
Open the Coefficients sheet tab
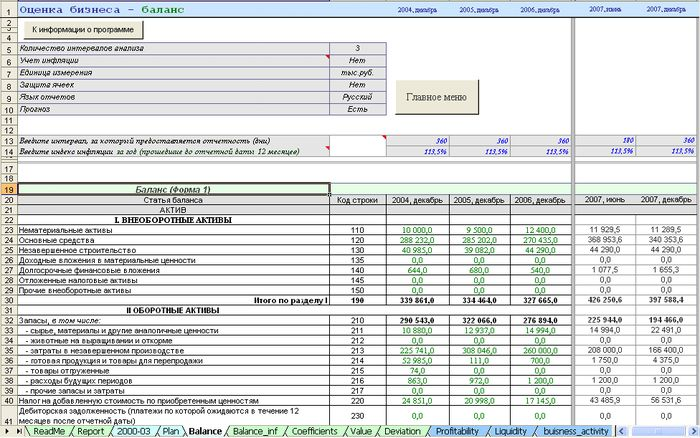click(x=314, y=431)
